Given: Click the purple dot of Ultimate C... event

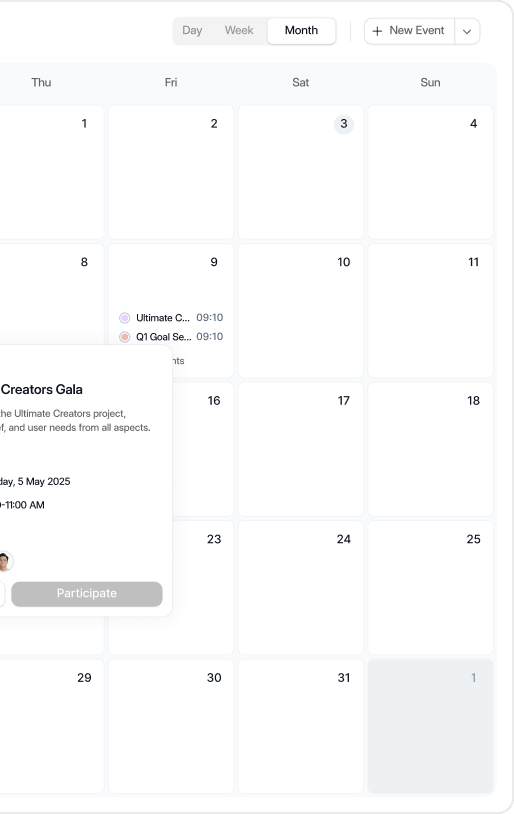Looking at the screenshot, I should [125, 318].
